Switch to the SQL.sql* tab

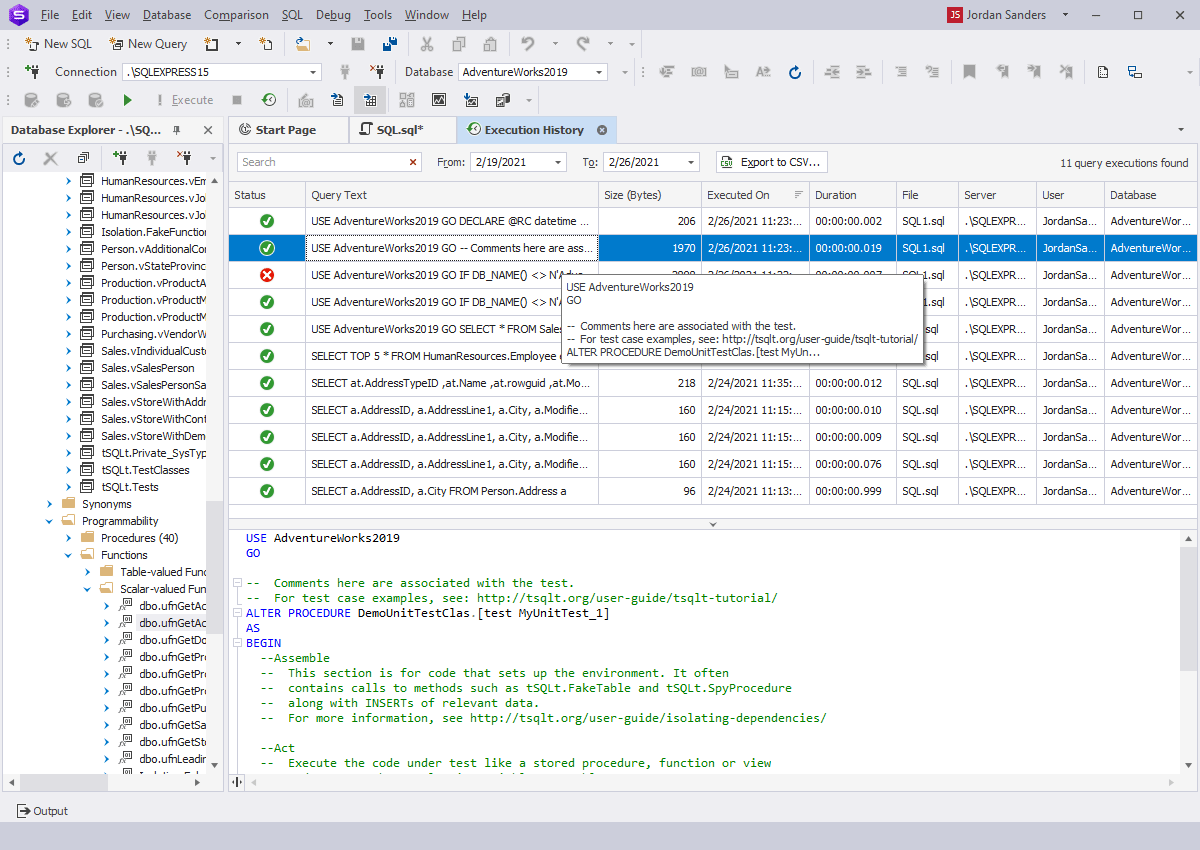[x=400, y=130]
